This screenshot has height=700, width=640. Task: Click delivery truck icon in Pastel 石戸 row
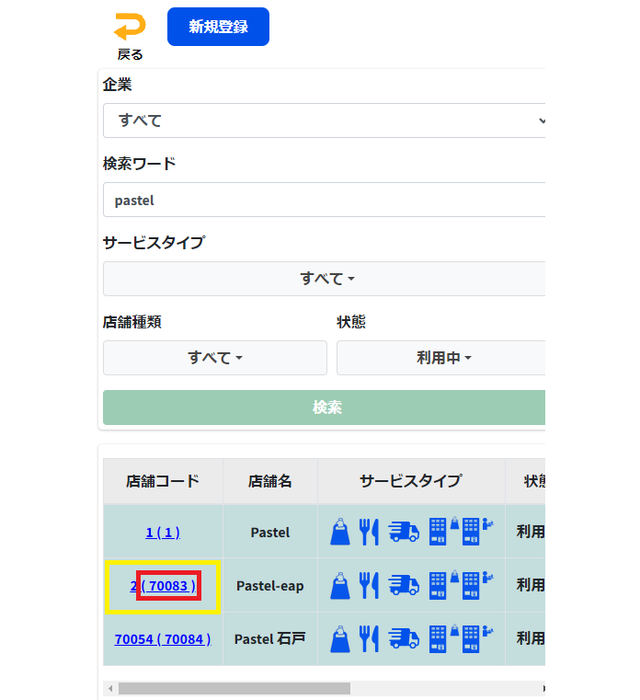point(403,638)
